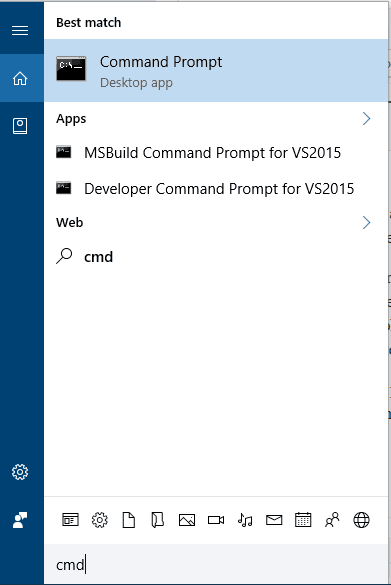The height and width of the screenshot is (585, 391).
Task: Filter search results by Settings gear
Action: [x=100, y=520]
